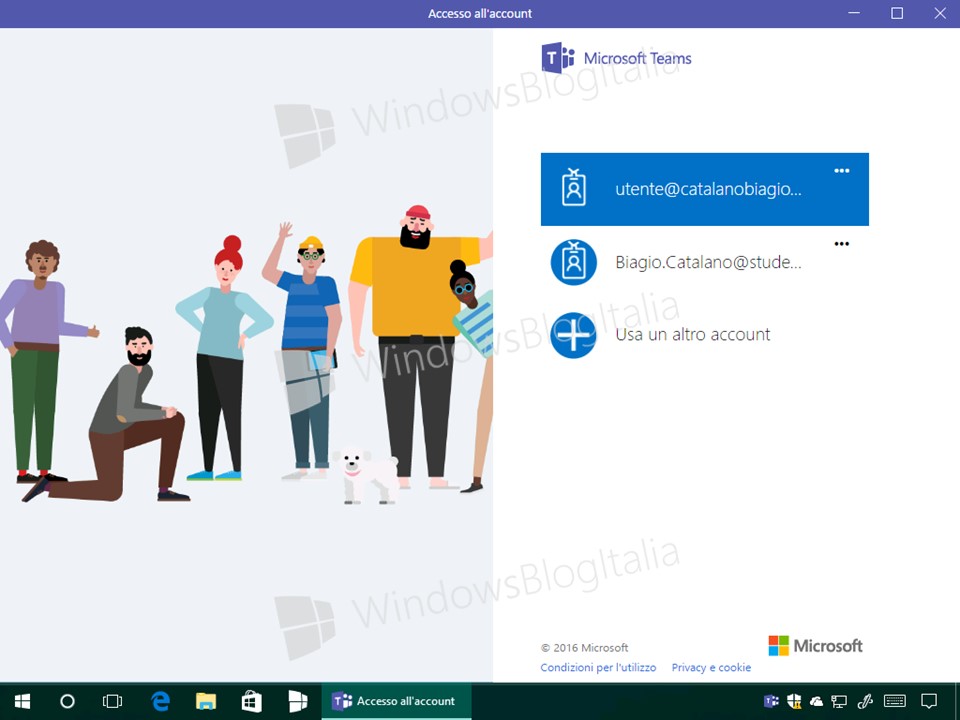Click the round badge icon of Biagio.Catalano
Image resolution: width=960 pixels, height=720 pixels.
click(574, 262)
